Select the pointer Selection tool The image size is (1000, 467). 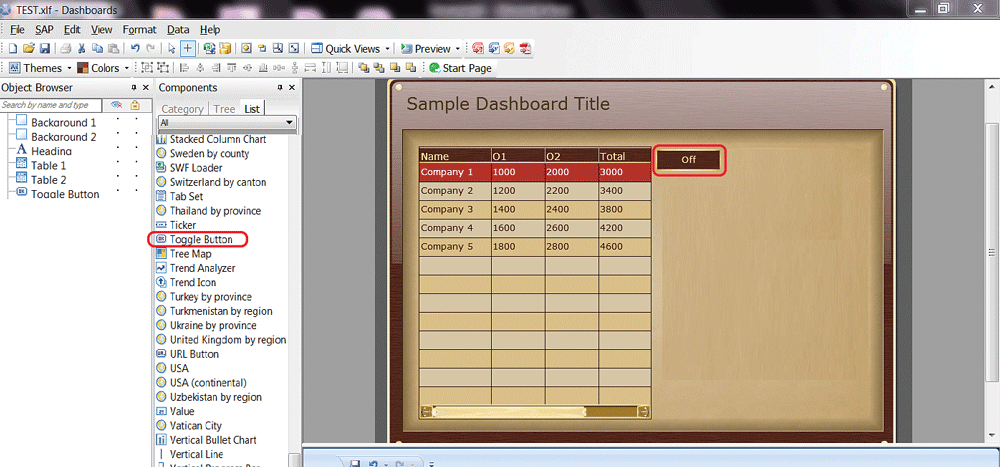172,48
